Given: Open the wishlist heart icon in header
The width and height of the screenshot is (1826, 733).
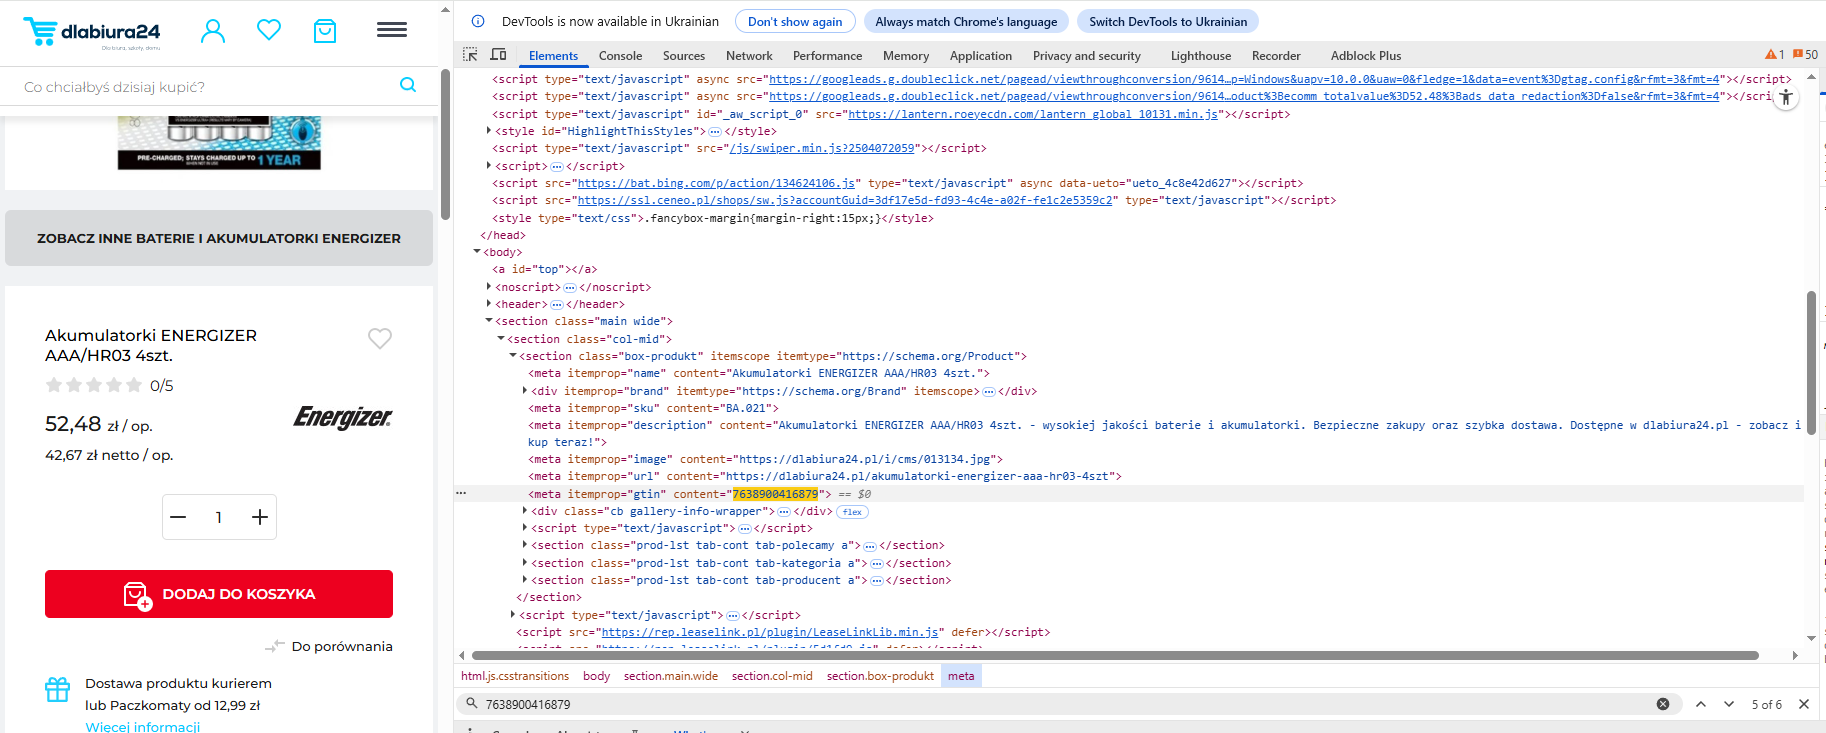Looking at the screenshot, I should pyautogui.click(x=269, y=30).
